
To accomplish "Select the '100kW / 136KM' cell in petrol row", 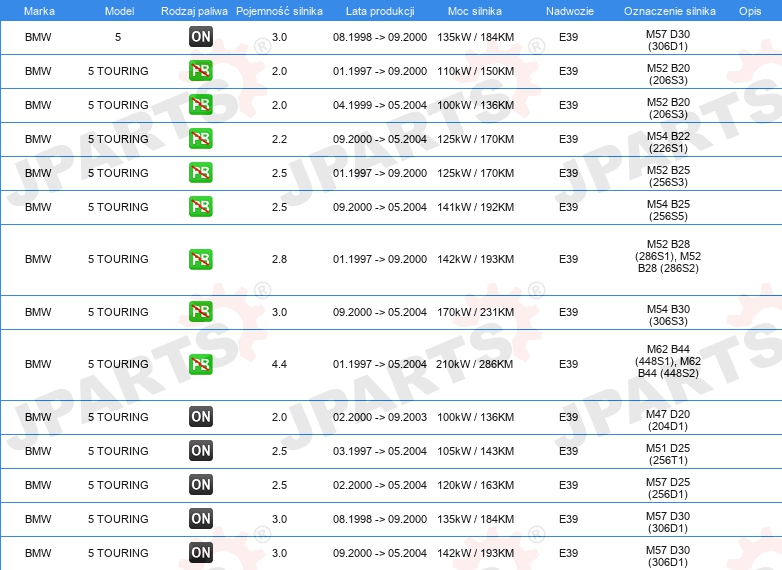I will pyautogui.click(x=475, y=105).
